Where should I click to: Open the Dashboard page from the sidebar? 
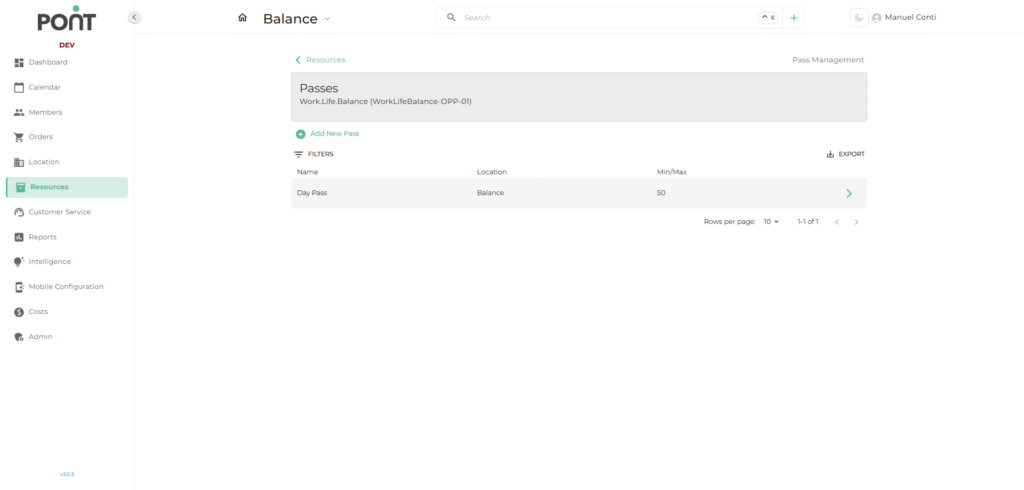(47, 62)
